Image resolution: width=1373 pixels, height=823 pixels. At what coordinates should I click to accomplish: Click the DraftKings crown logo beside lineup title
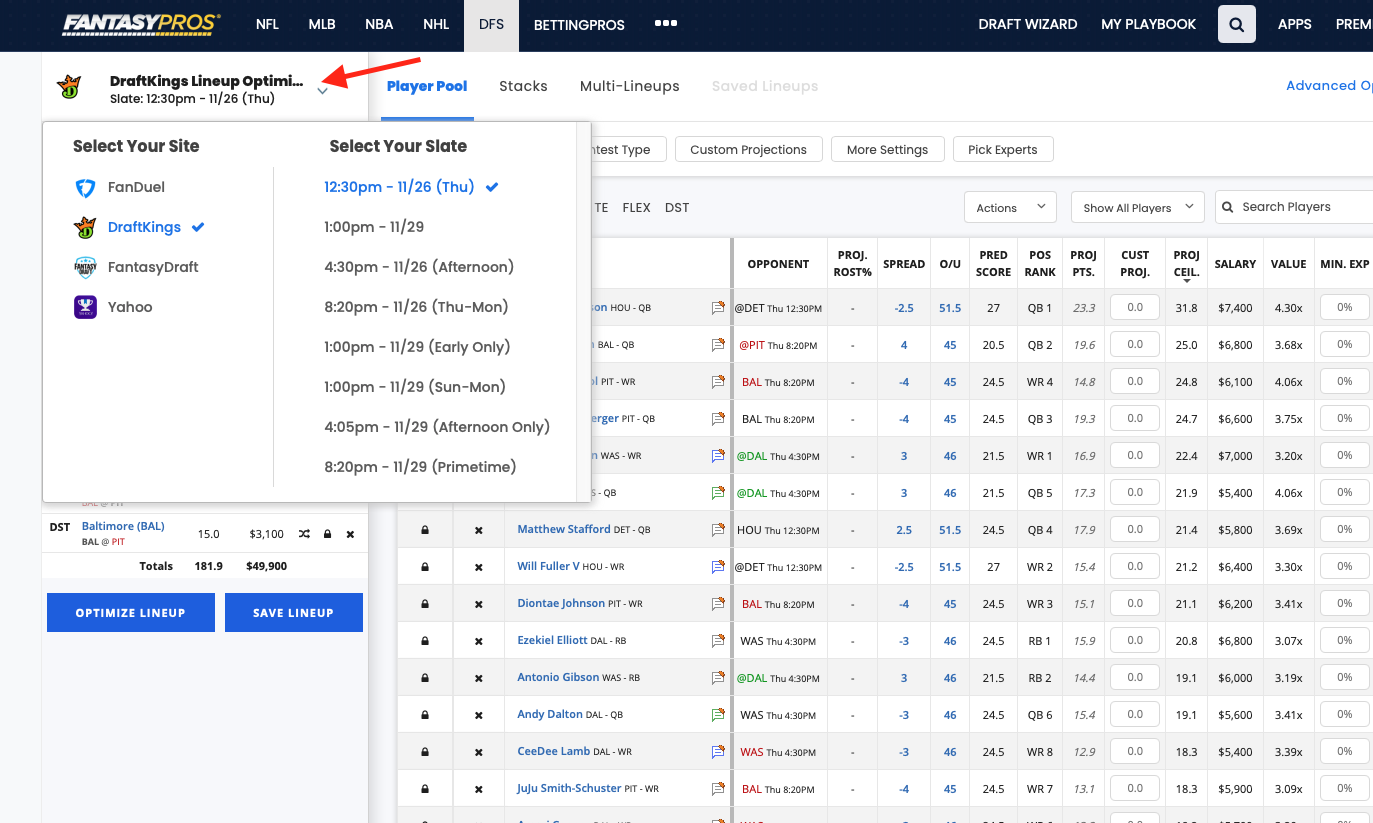69,87
